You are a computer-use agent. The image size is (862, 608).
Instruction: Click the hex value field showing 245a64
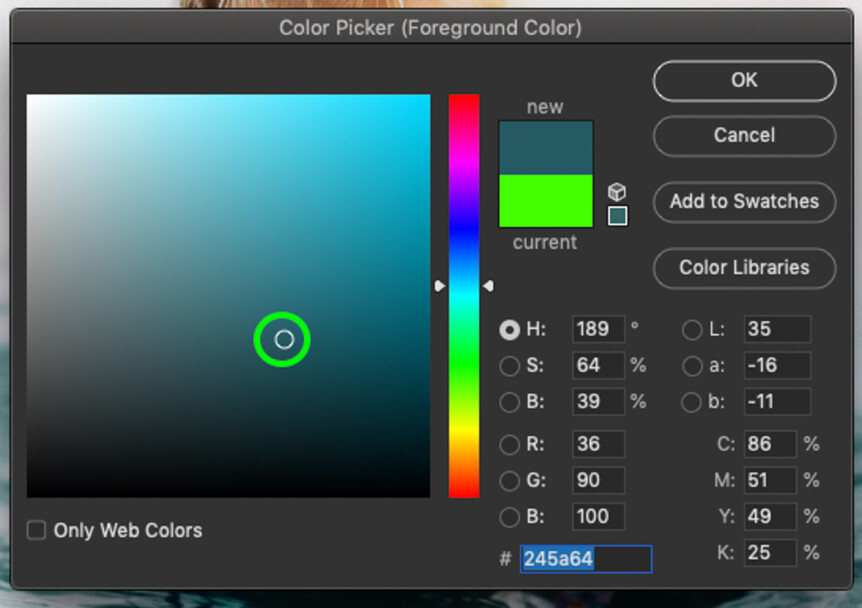pyautogui.click(x=585, y=559)
